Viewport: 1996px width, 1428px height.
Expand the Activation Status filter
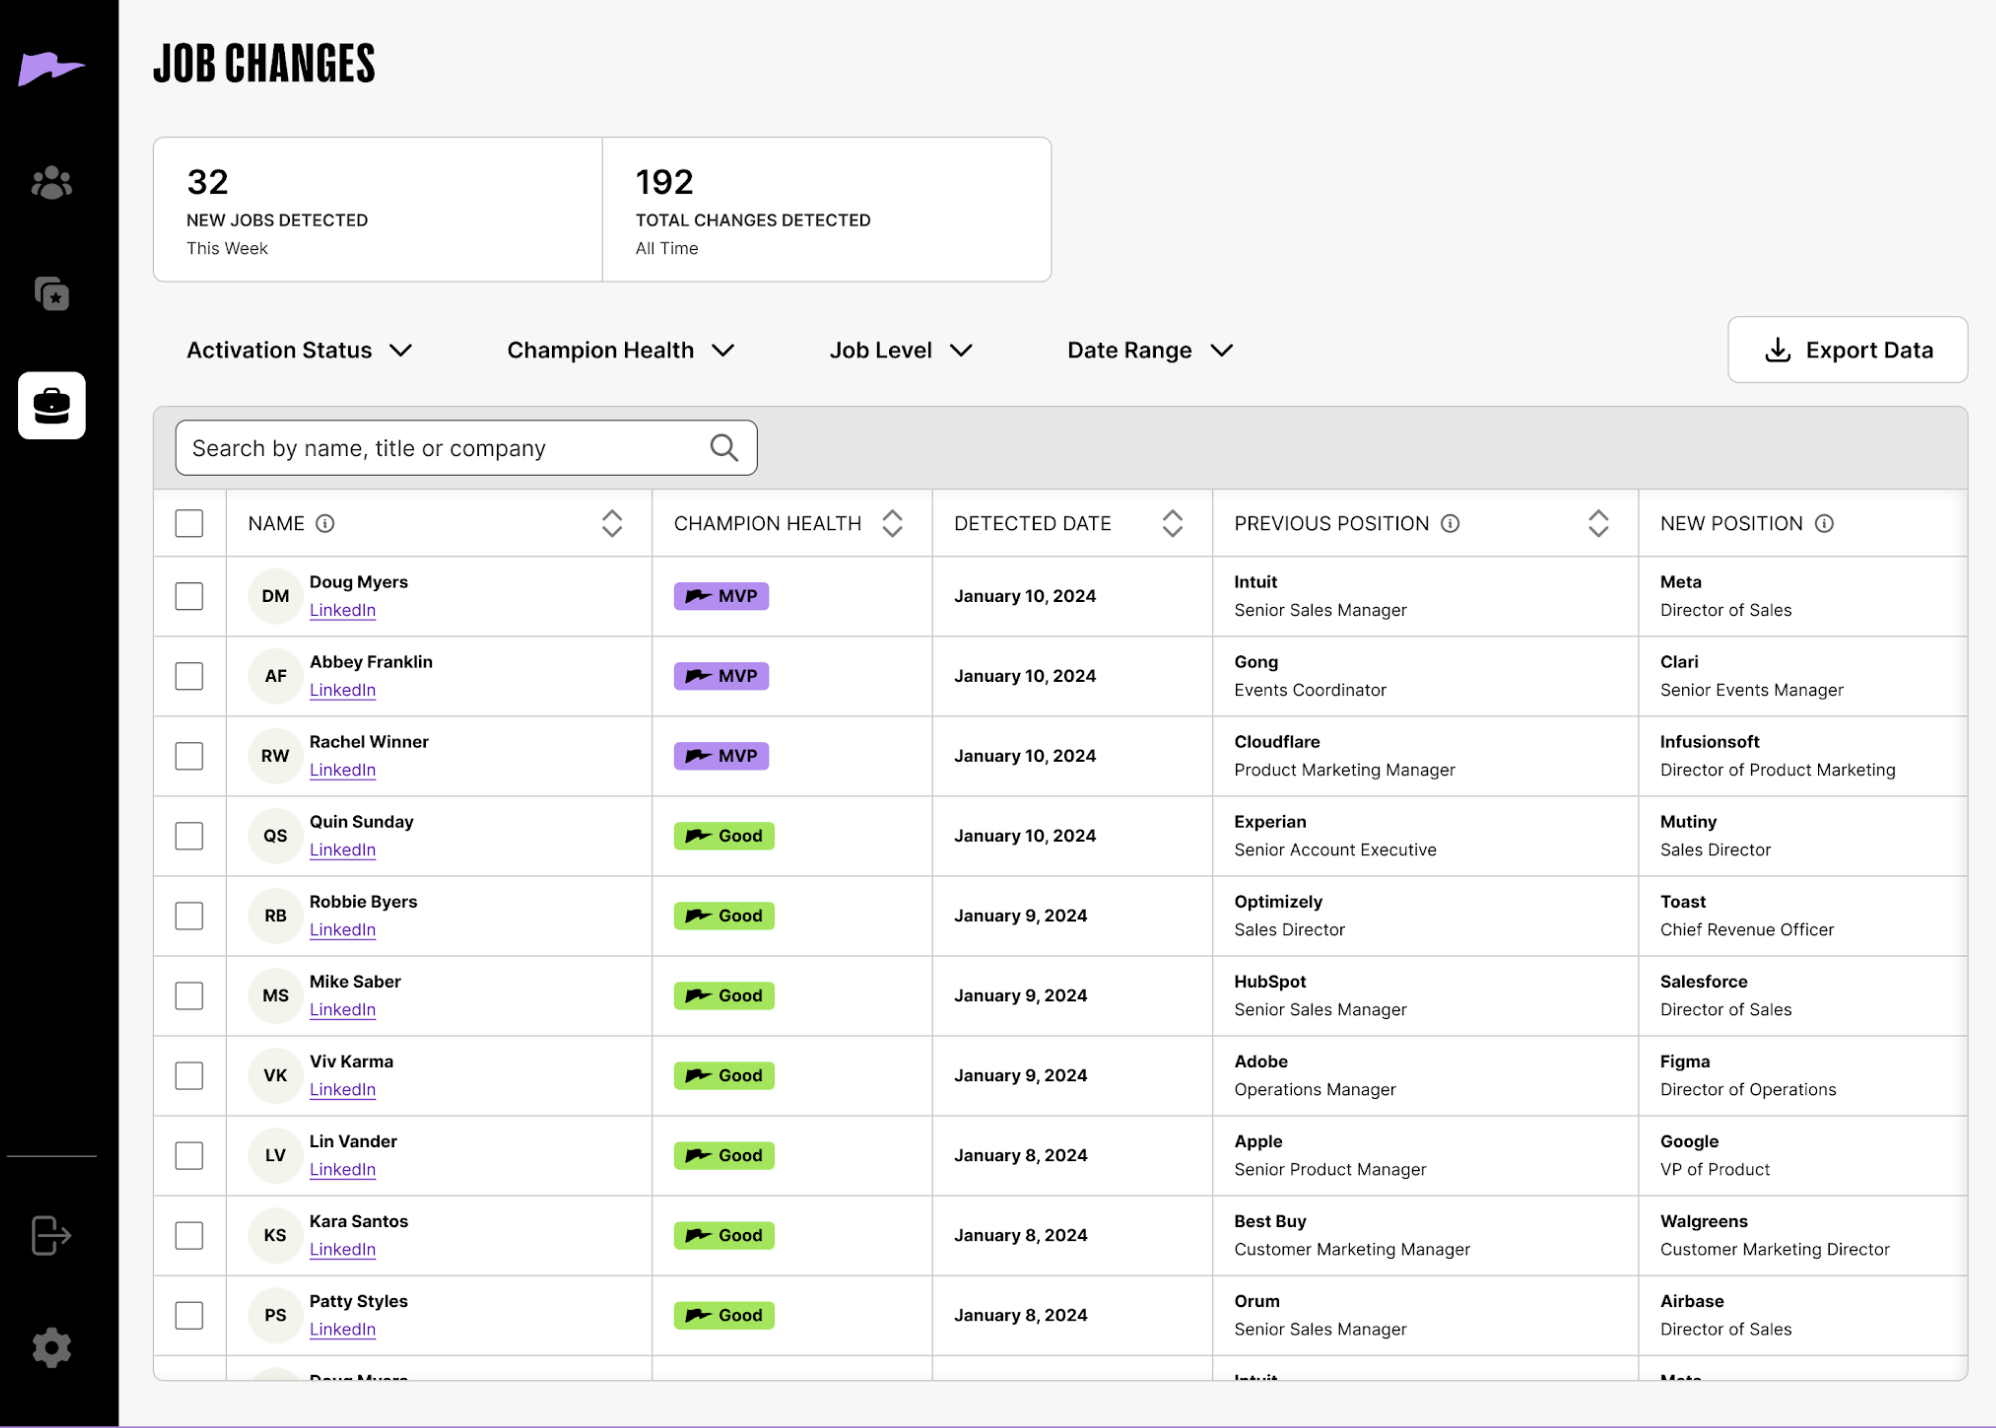(299, 350)
